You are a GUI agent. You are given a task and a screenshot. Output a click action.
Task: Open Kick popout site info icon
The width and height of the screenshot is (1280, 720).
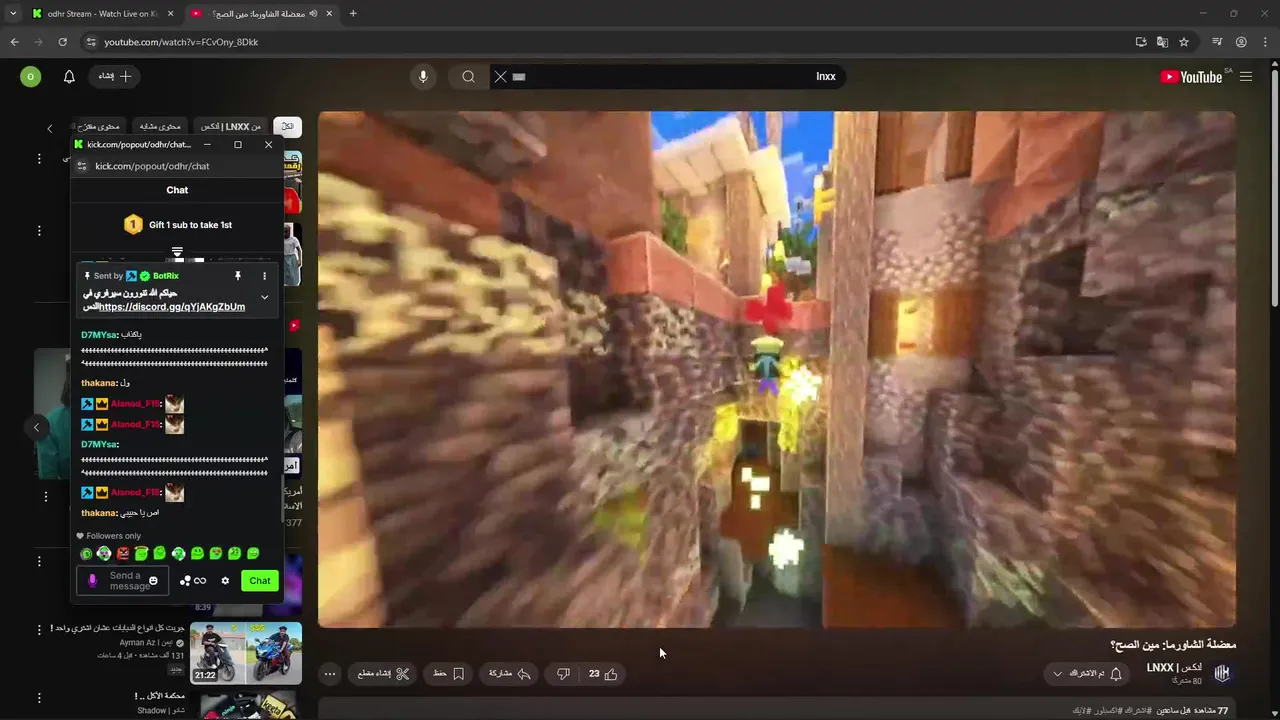[82, 166]
